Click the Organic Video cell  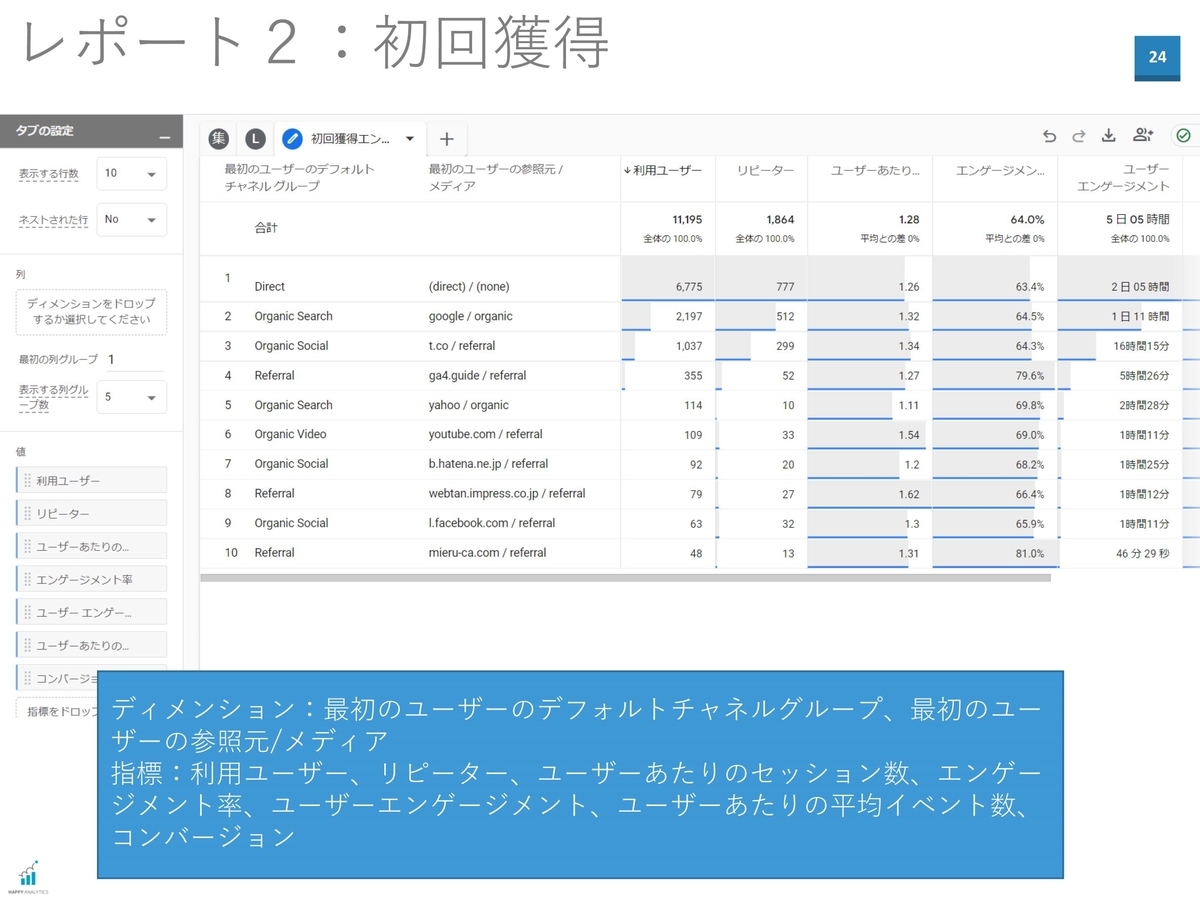pyautogui.click(x=290, y=434)
